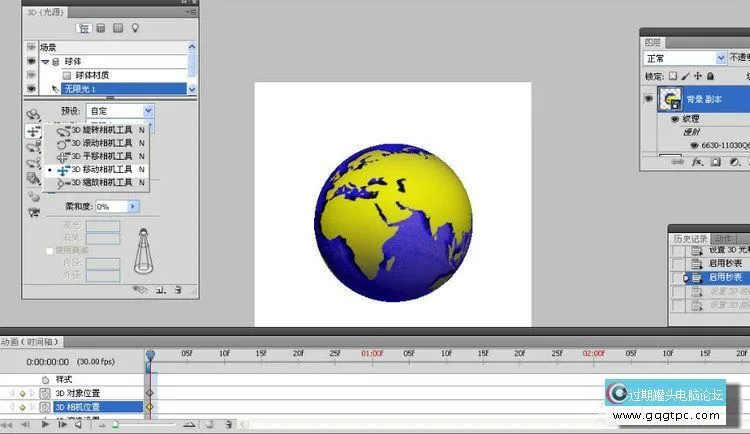This screenshot has height=434, width=750.
Task: Select the 3D light tool icon
Action: pyautogui.click(x=33, y=163)
